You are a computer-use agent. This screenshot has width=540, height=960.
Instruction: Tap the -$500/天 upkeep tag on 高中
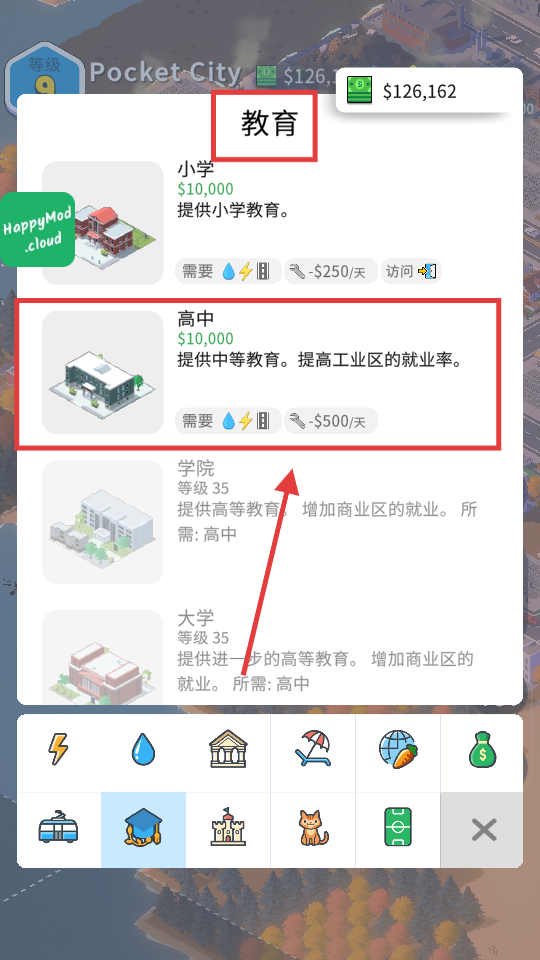(x=331, y=421)
